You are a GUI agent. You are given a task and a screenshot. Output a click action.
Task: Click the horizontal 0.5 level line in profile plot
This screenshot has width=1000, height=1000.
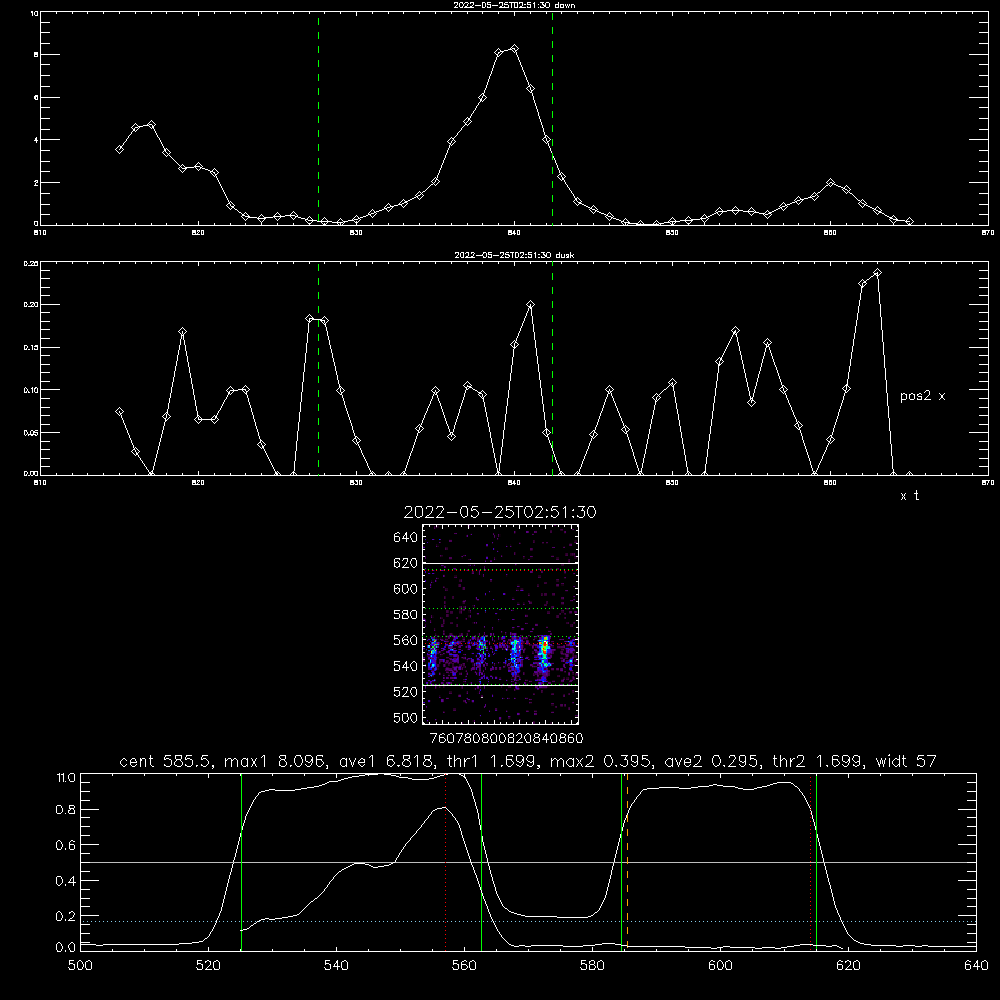[x=528, y=862]
